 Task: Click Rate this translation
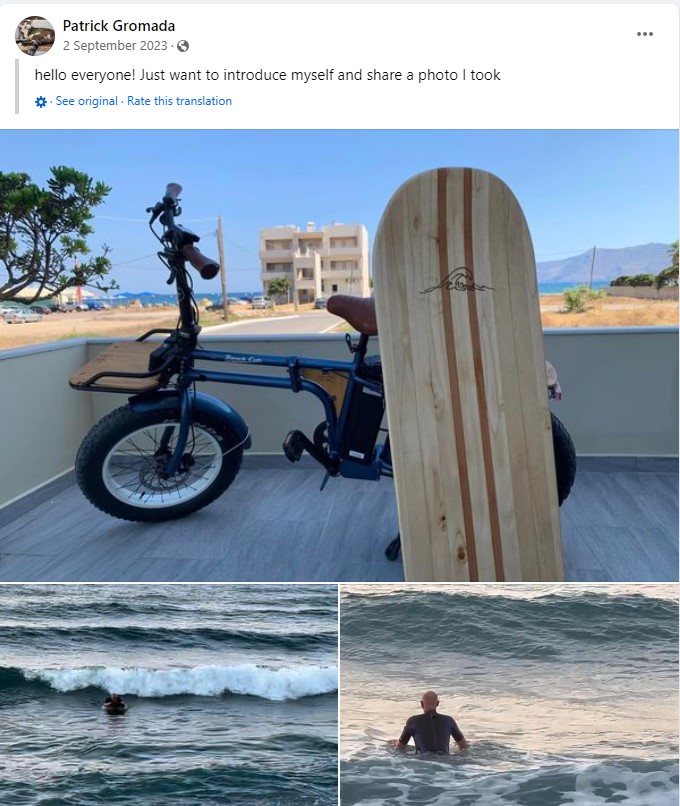pyautogui.click(x=179, y=101)
